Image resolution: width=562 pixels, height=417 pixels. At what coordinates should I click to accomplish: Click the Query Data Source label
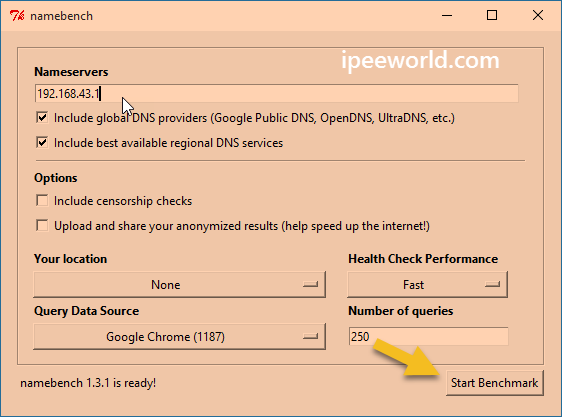(x=86, y=311)
